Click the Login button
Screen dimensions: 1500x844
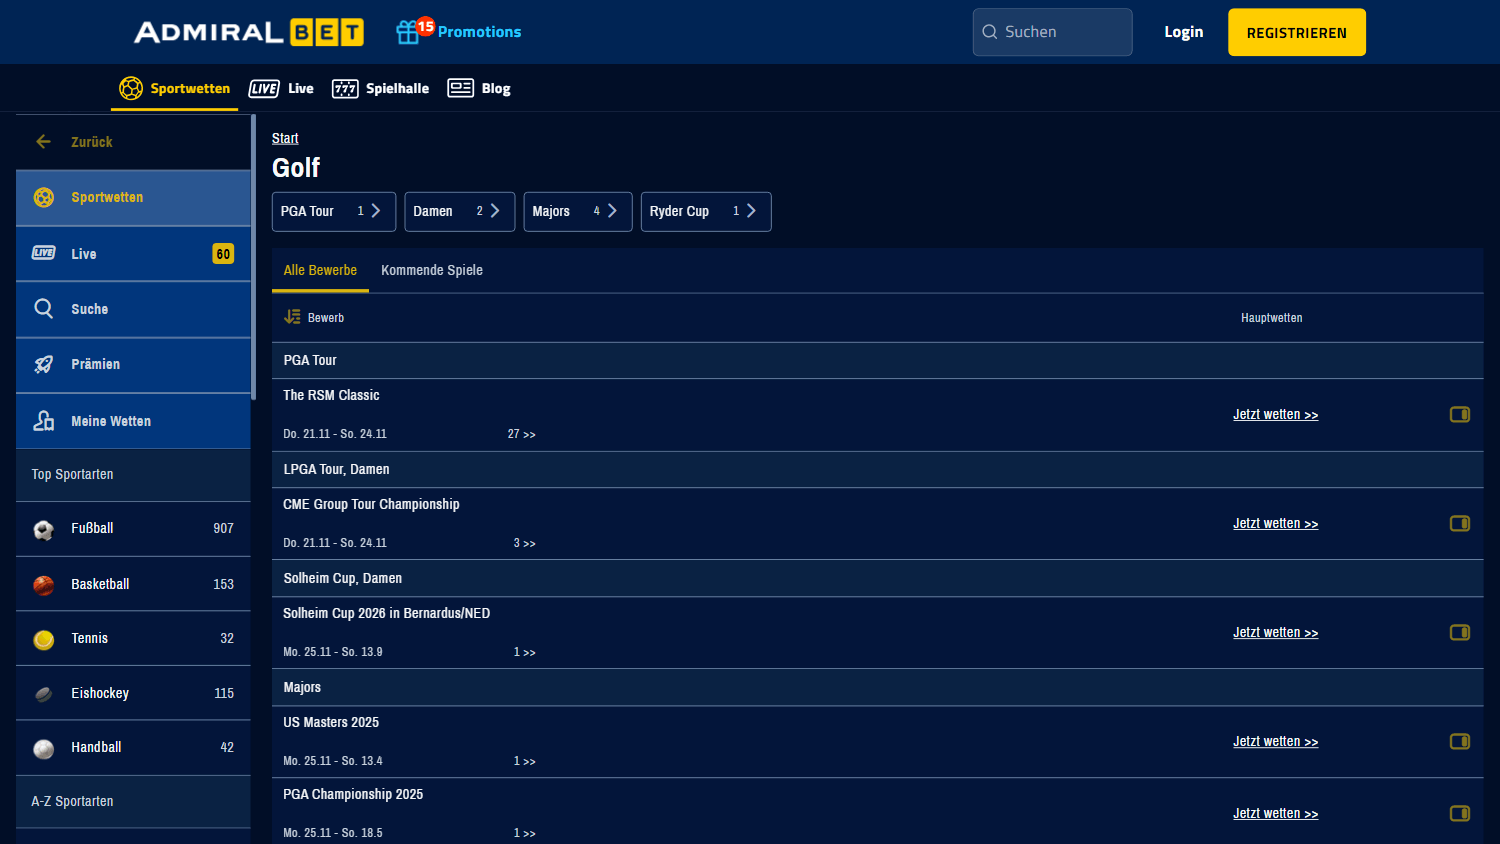[1184, 32]
